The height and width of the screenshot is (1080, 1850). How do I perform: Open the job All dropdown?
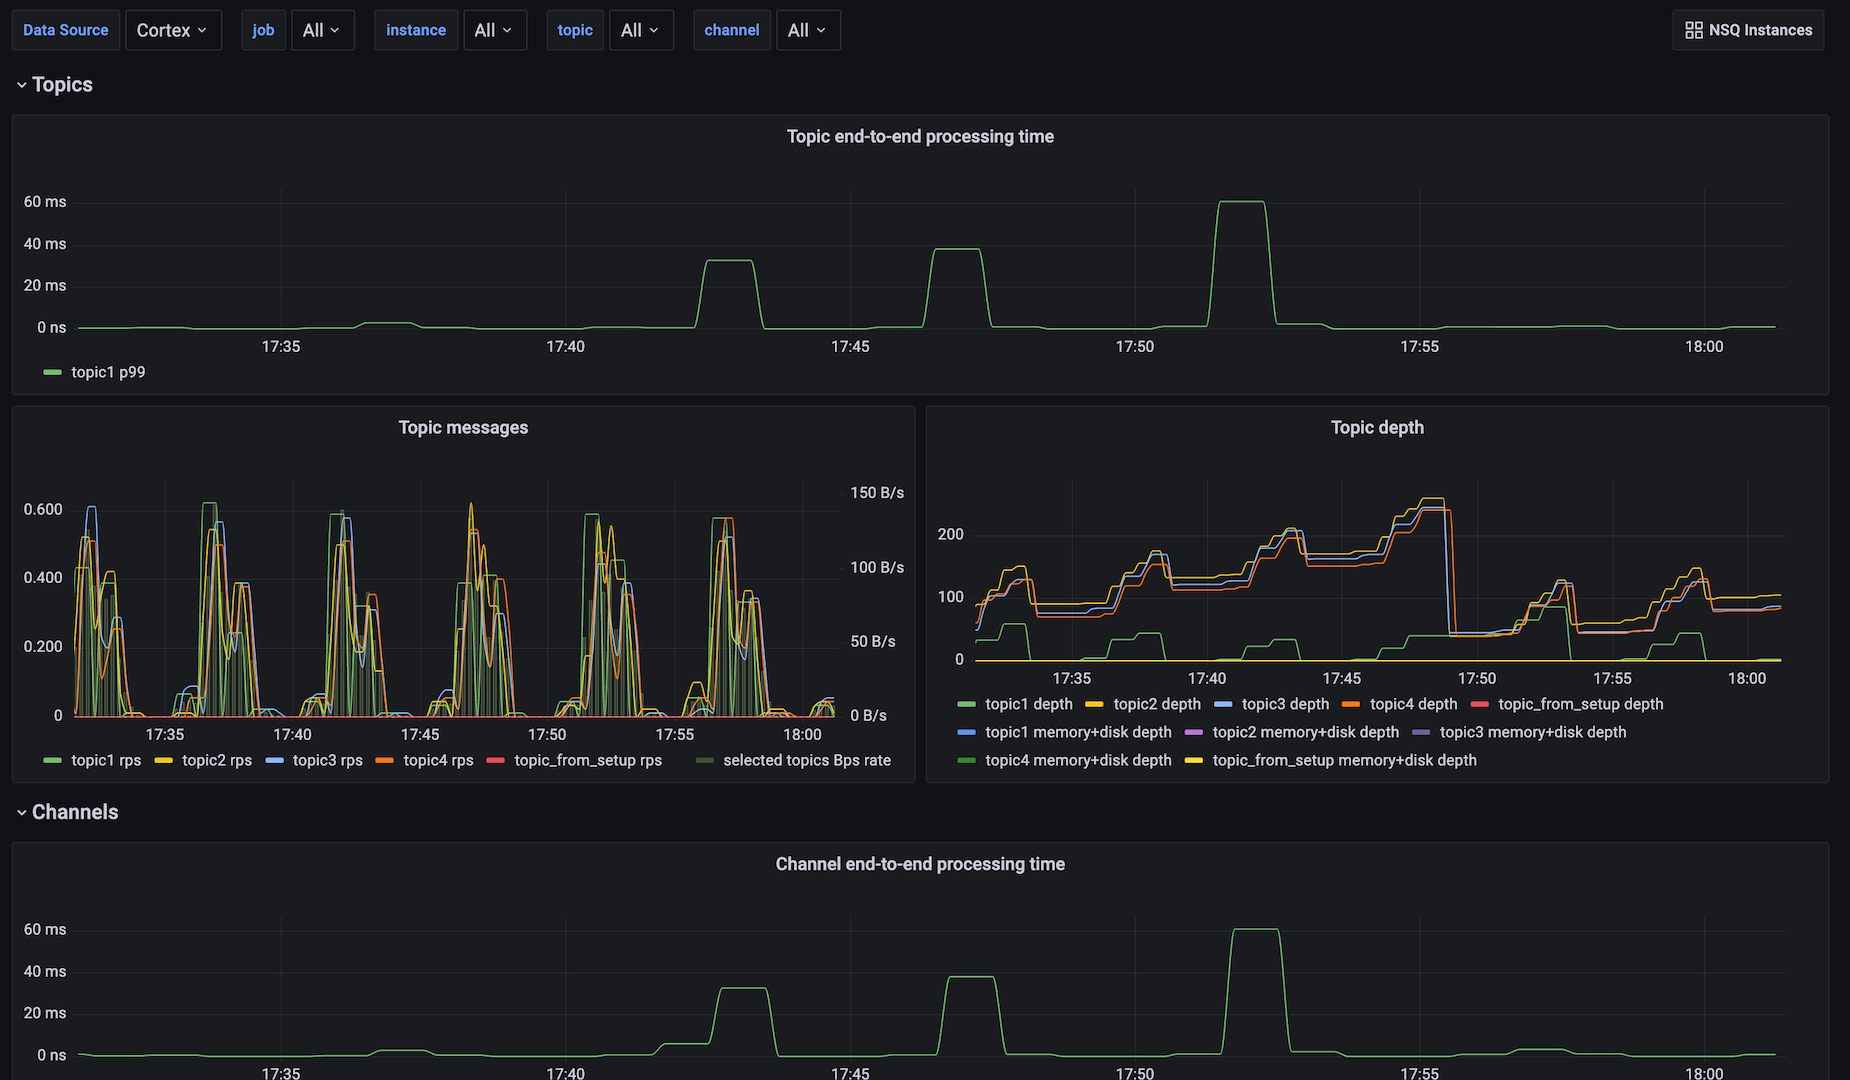[x=322, y=30]
